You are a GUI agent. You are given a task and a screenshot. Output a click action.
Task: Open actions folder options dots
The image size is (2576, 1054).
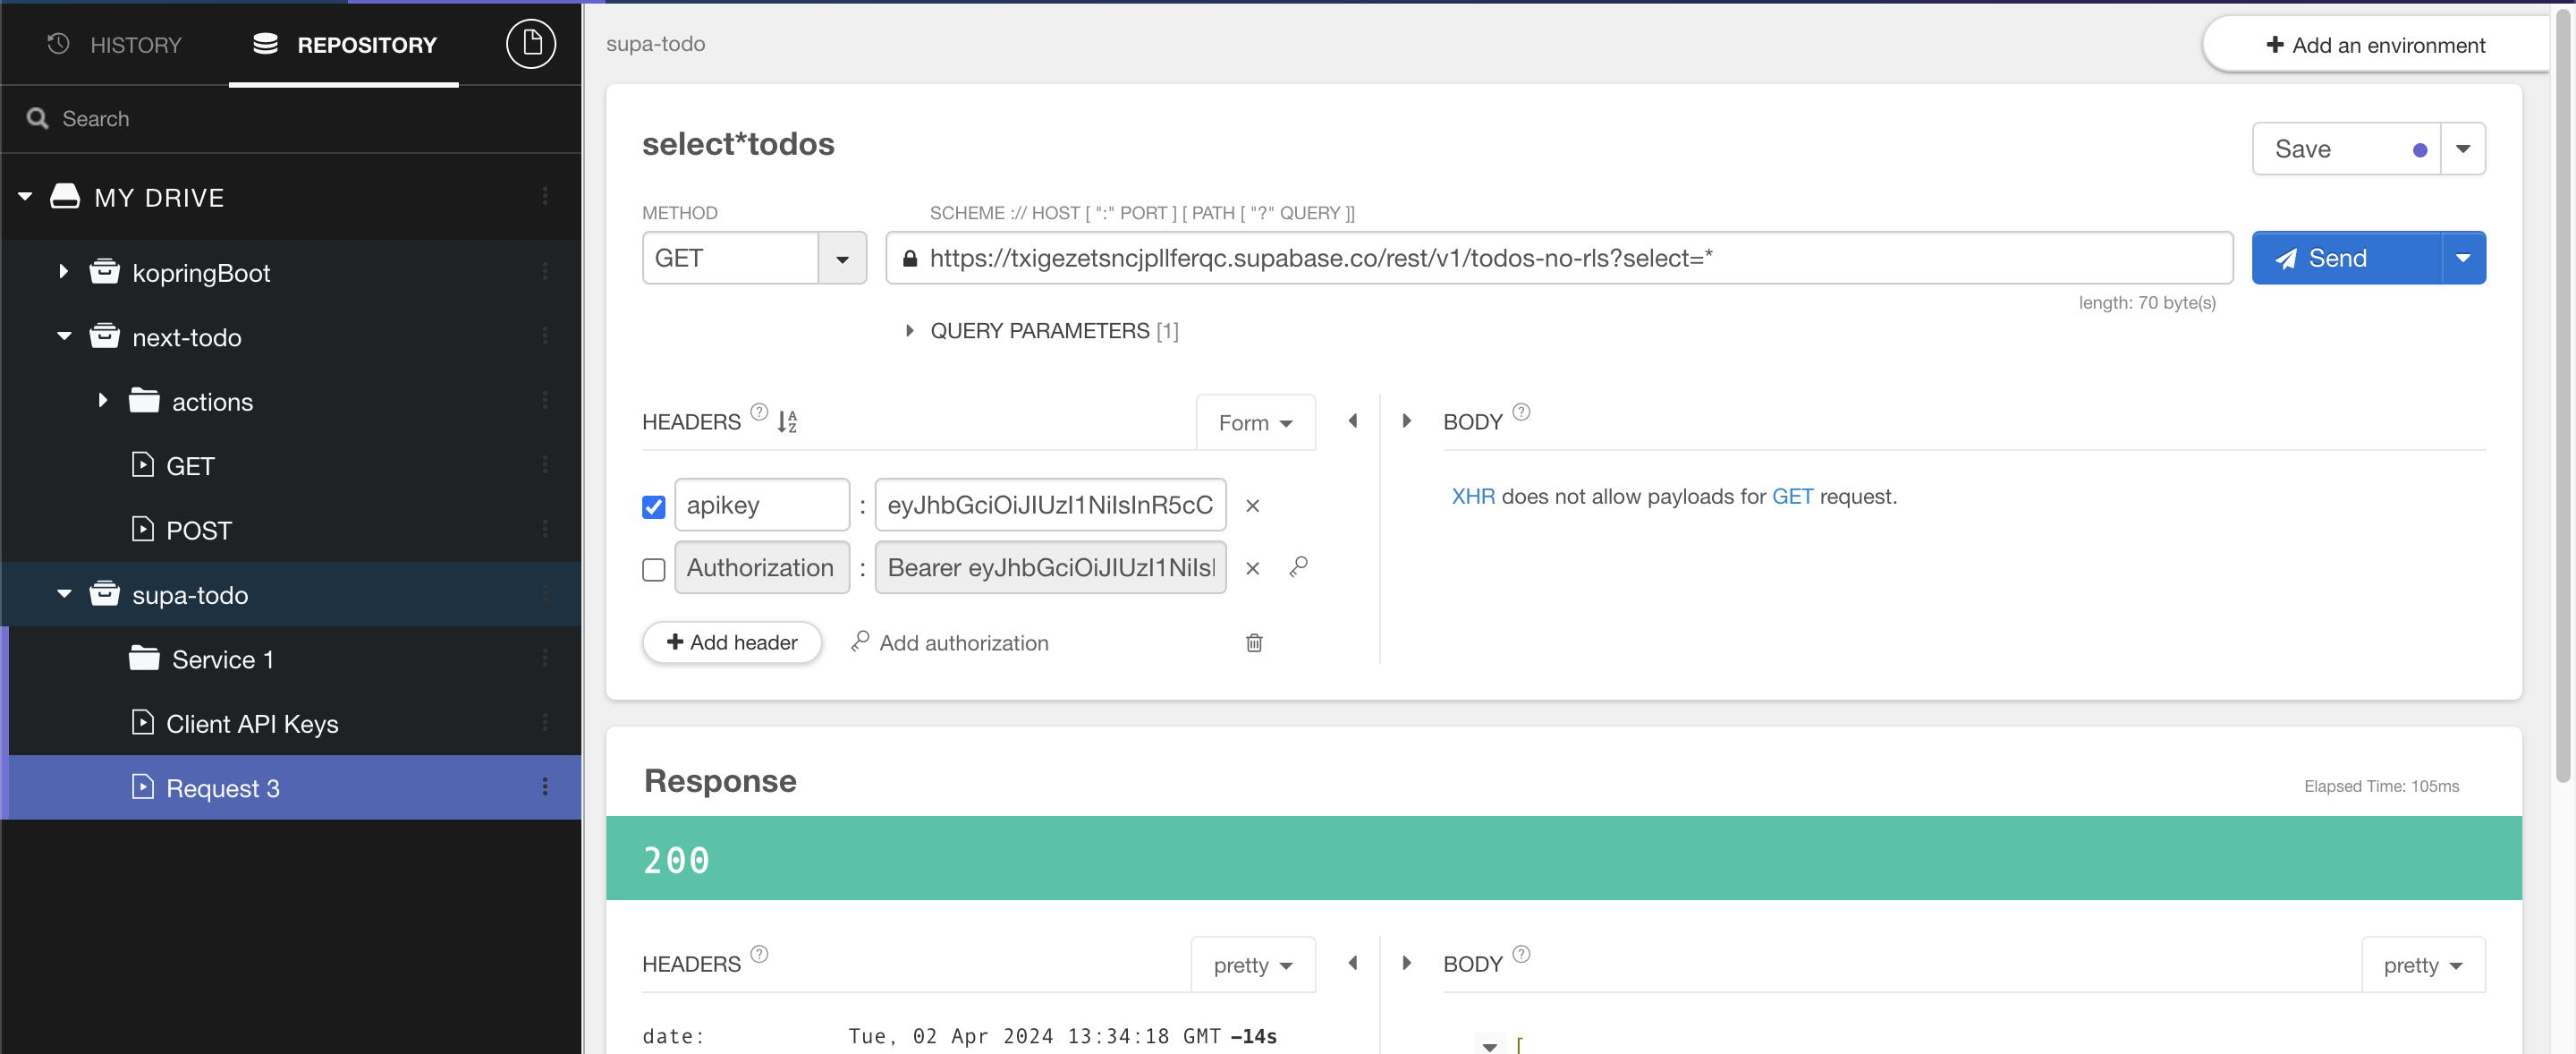pos(545,401)
